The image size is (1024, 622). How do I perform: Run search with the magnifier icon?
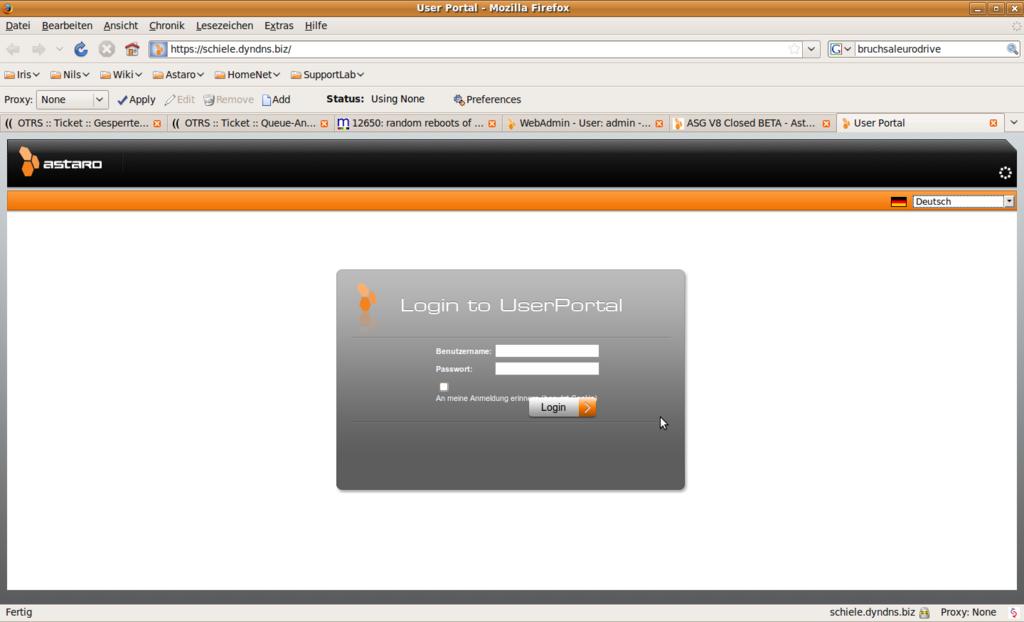coord(1012,49)
